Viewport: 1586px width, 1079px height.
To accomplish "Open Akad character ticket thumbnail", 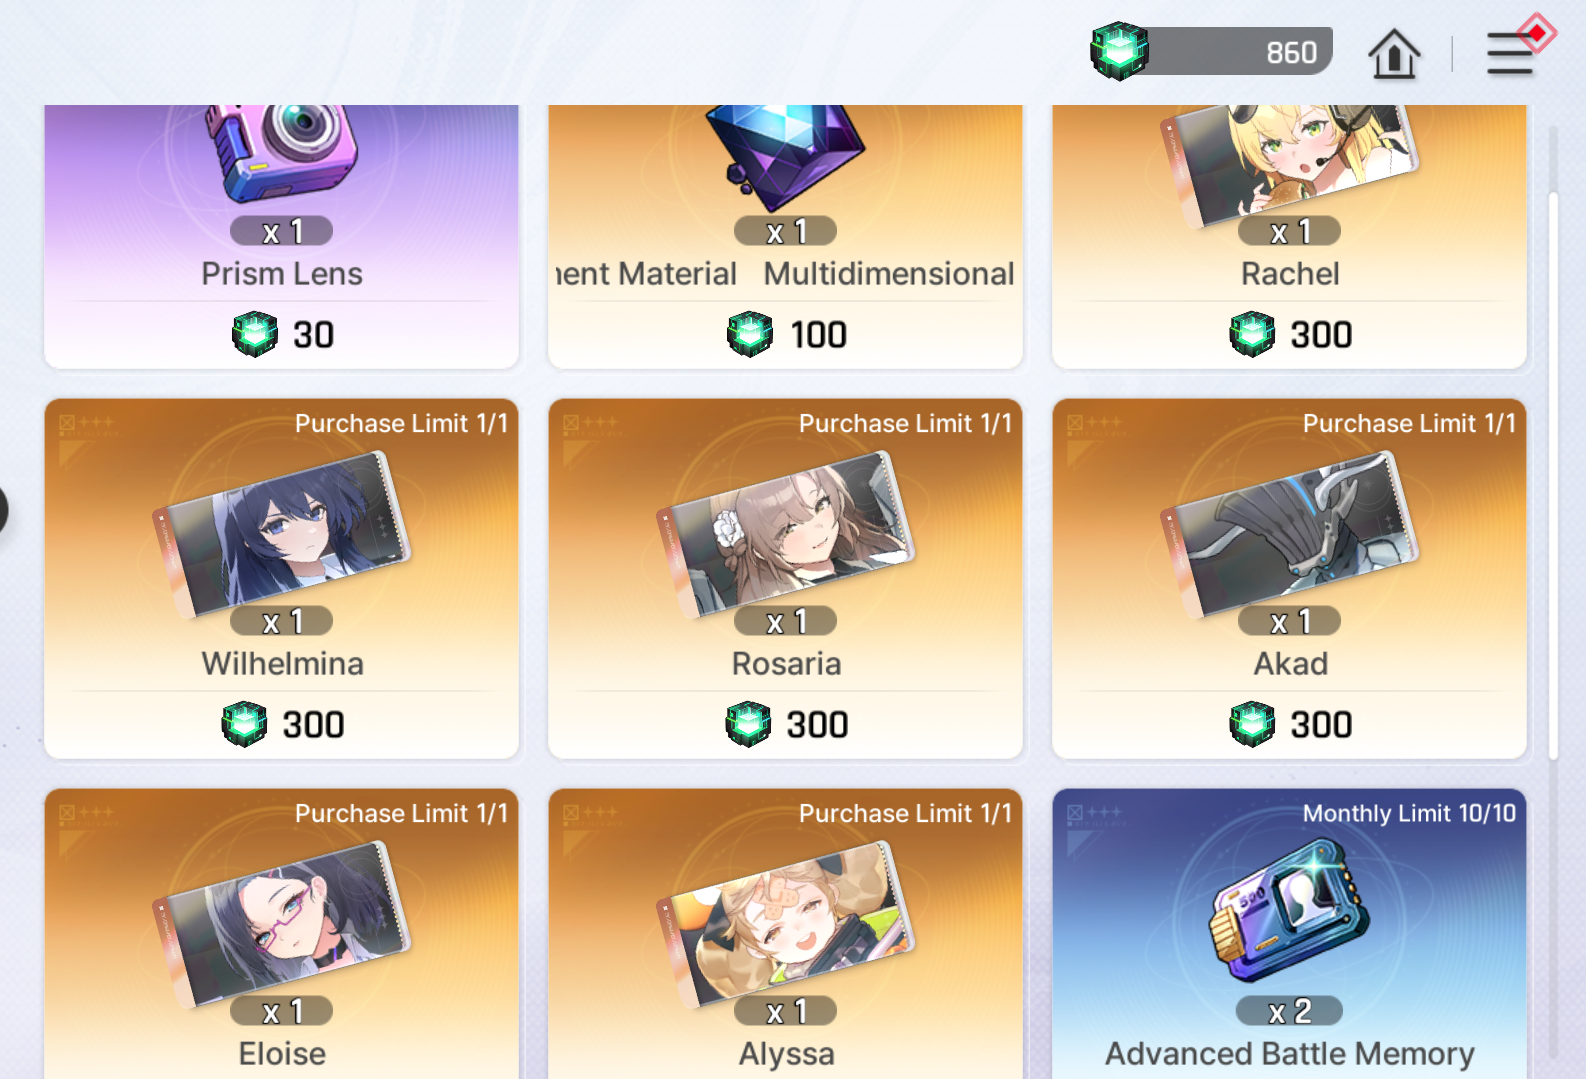I will pos(1290,533).
